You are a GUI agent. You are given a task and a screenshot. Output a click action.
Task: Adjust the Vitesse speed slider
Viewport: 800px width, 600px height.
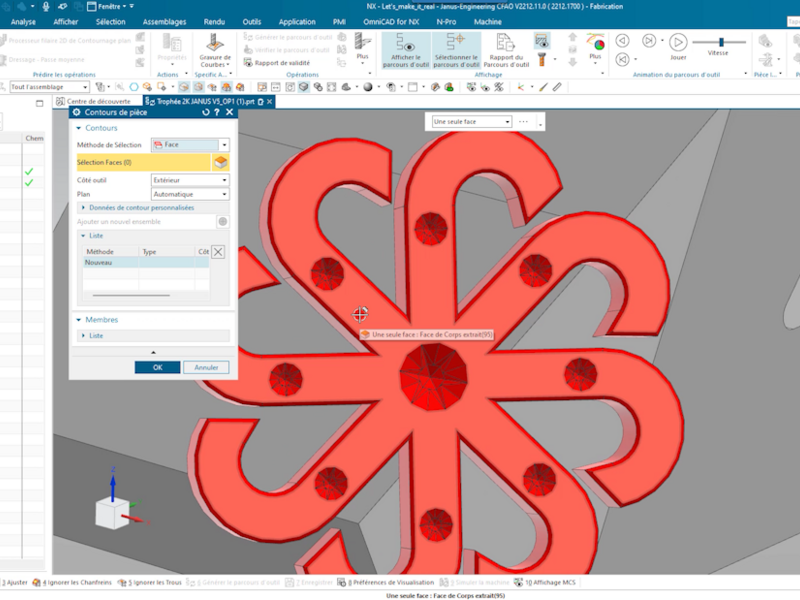720,42
